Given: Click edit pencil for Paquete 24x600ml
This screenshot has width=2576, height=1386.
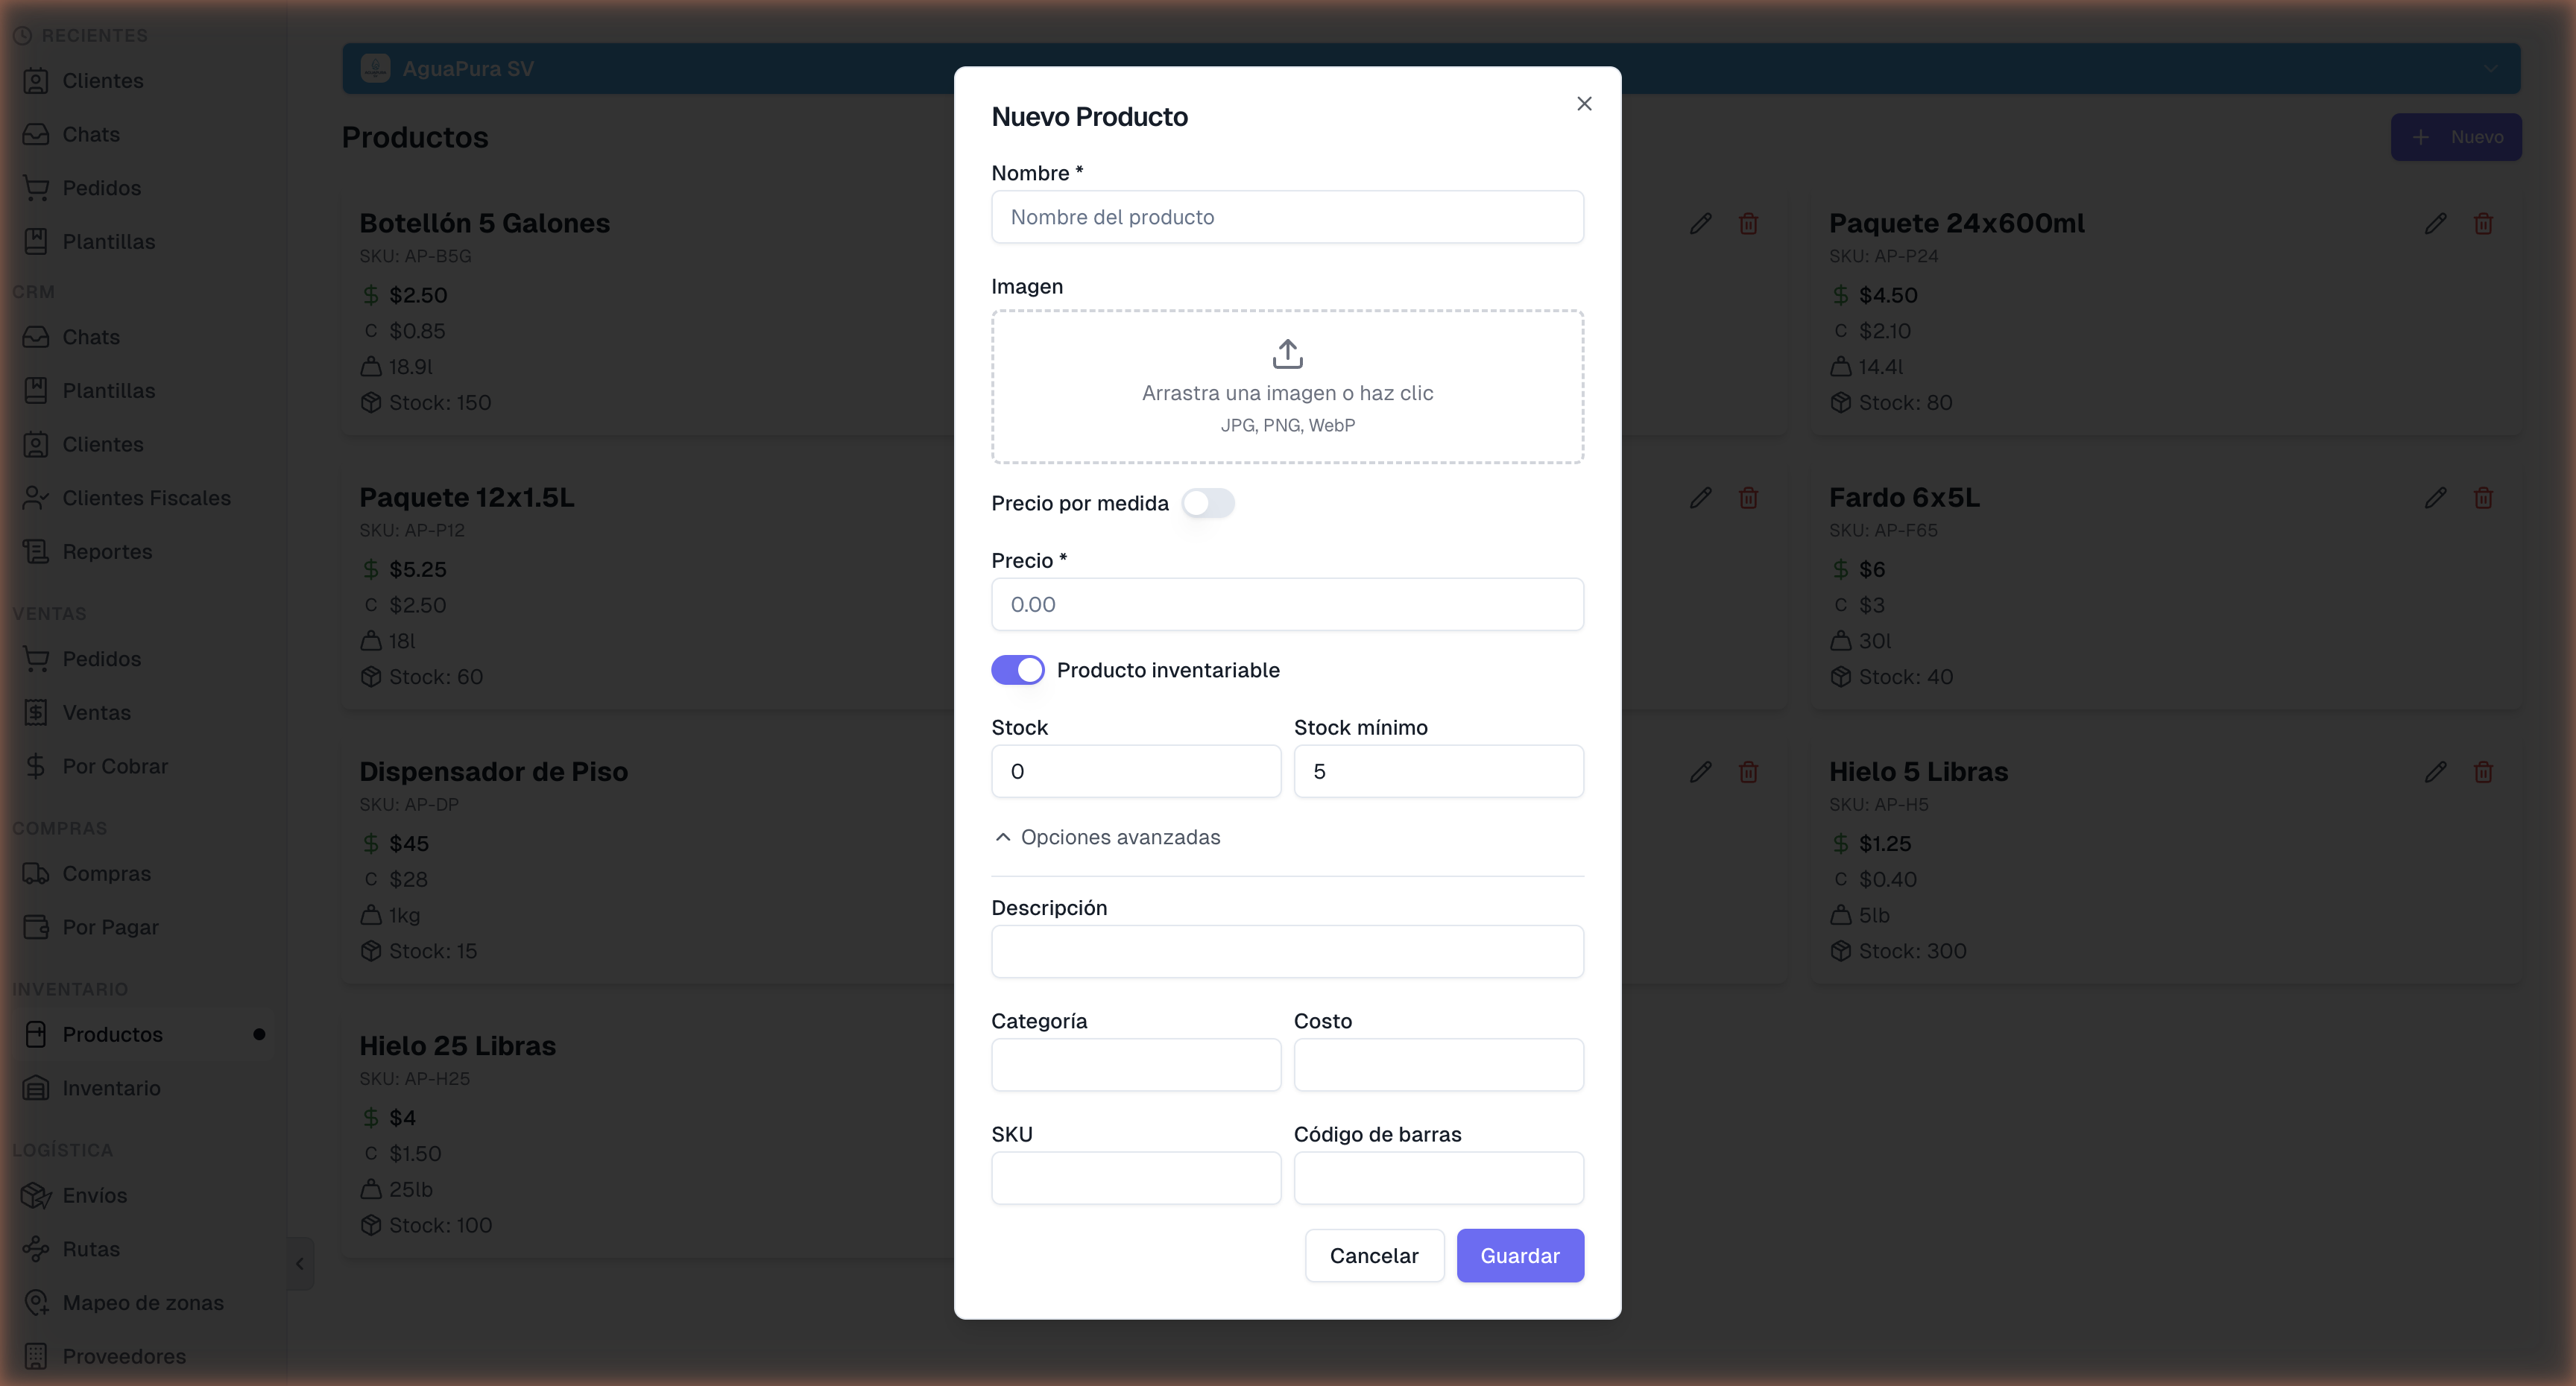Looking at the screenshot, I should click(2435, 224).
